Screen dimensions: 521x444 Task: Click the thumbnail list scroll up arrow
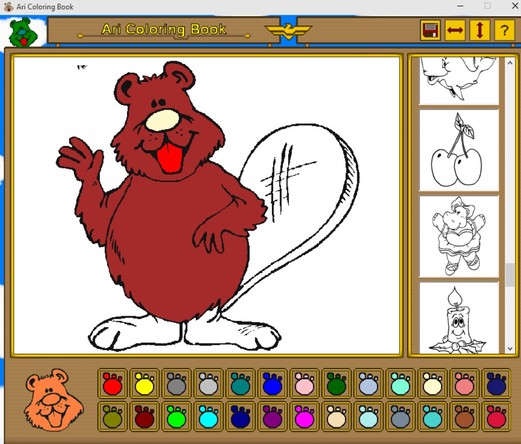pos(510,62)
